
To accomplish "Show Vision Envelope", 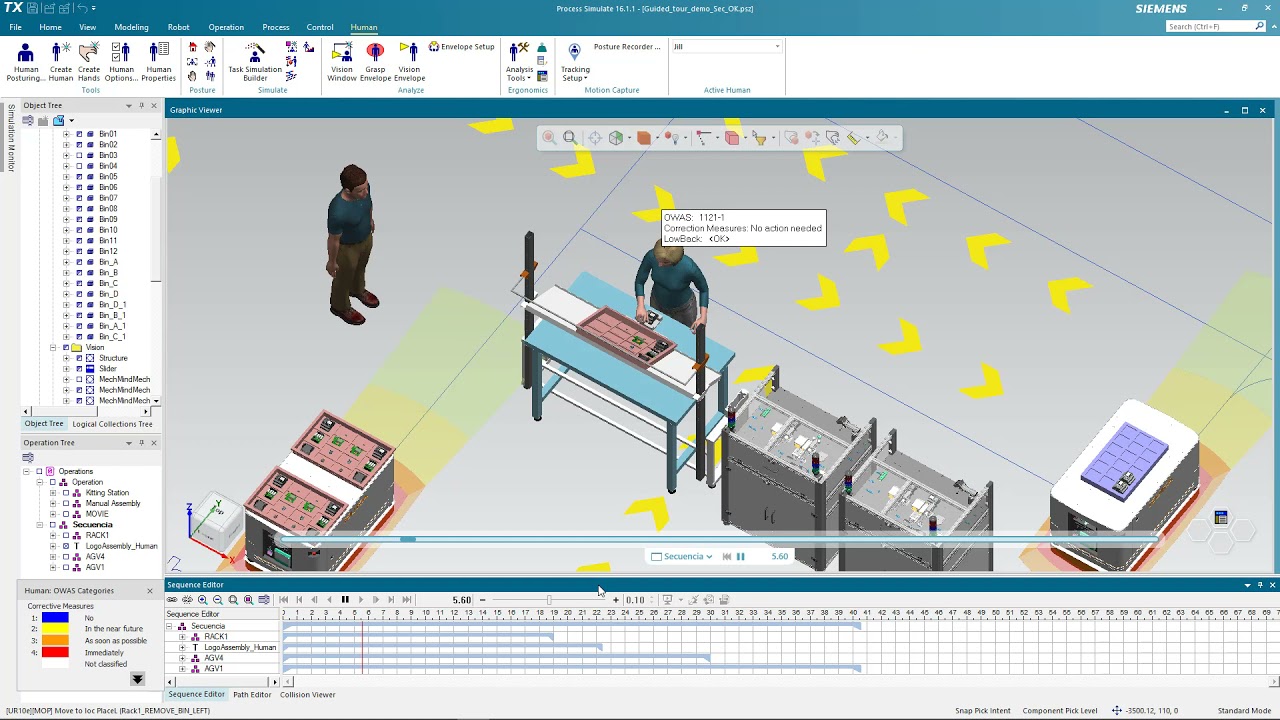I will coord(409,62).
